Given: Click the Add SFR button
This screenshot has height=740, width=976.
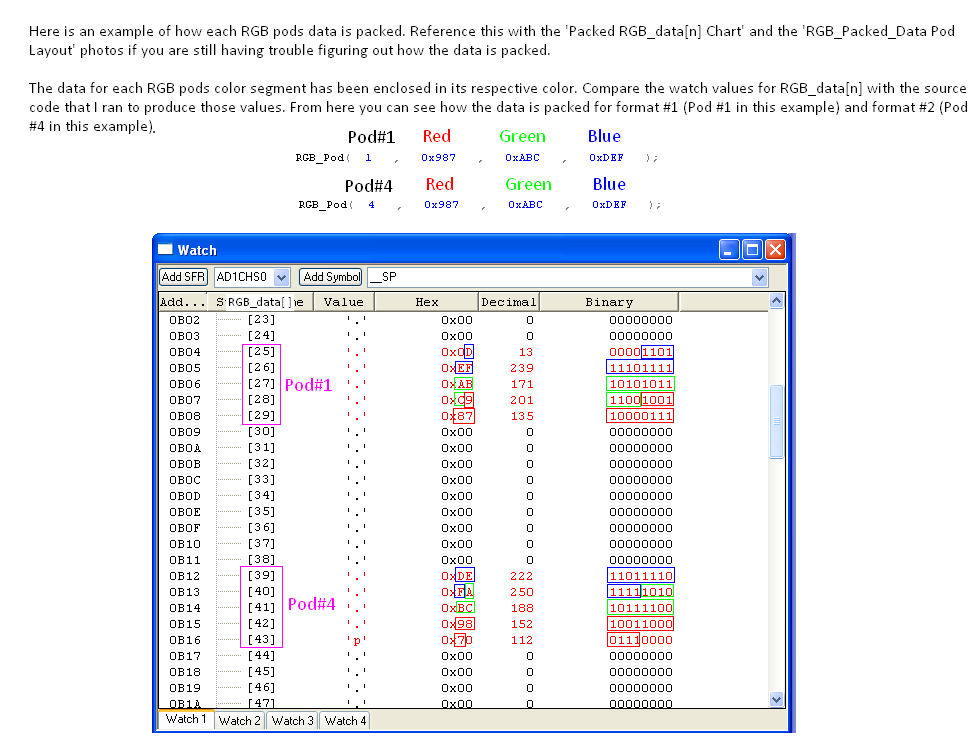Looking at the screenshot, I should (x=184, y=277).
